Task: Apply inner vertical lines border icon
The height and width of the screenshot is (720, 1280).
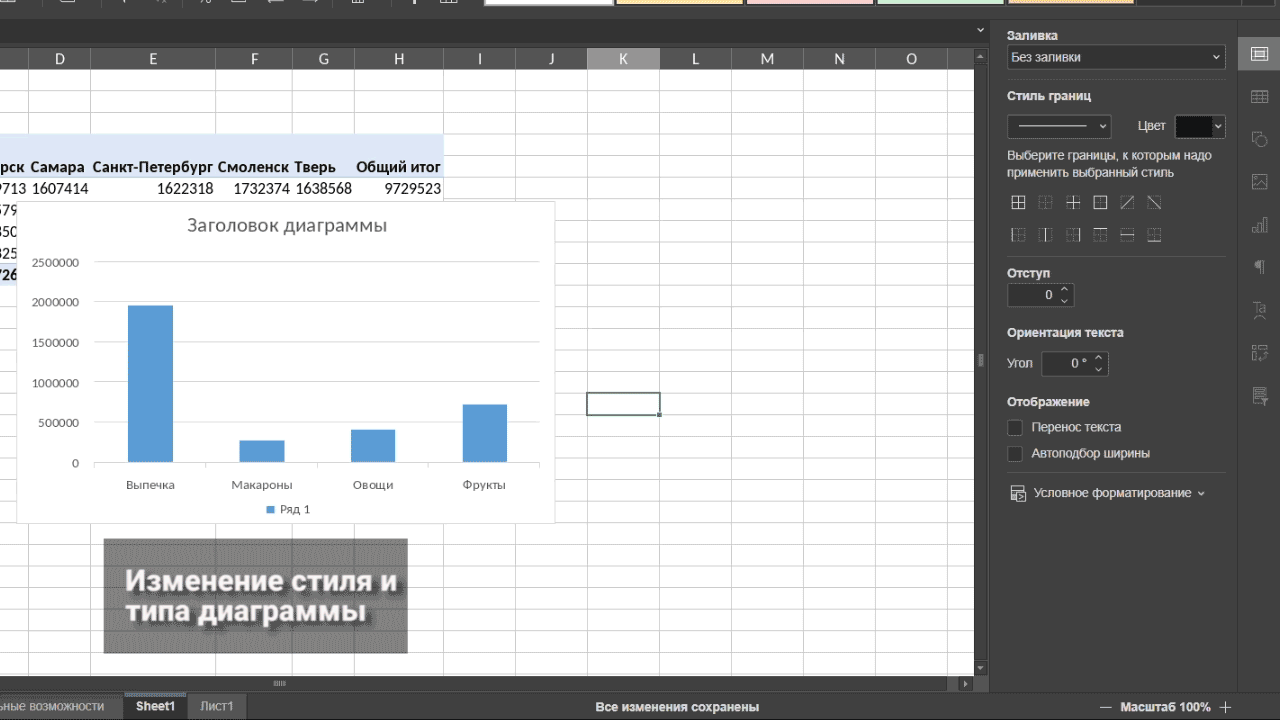Action: click(x=1046, y=235)
